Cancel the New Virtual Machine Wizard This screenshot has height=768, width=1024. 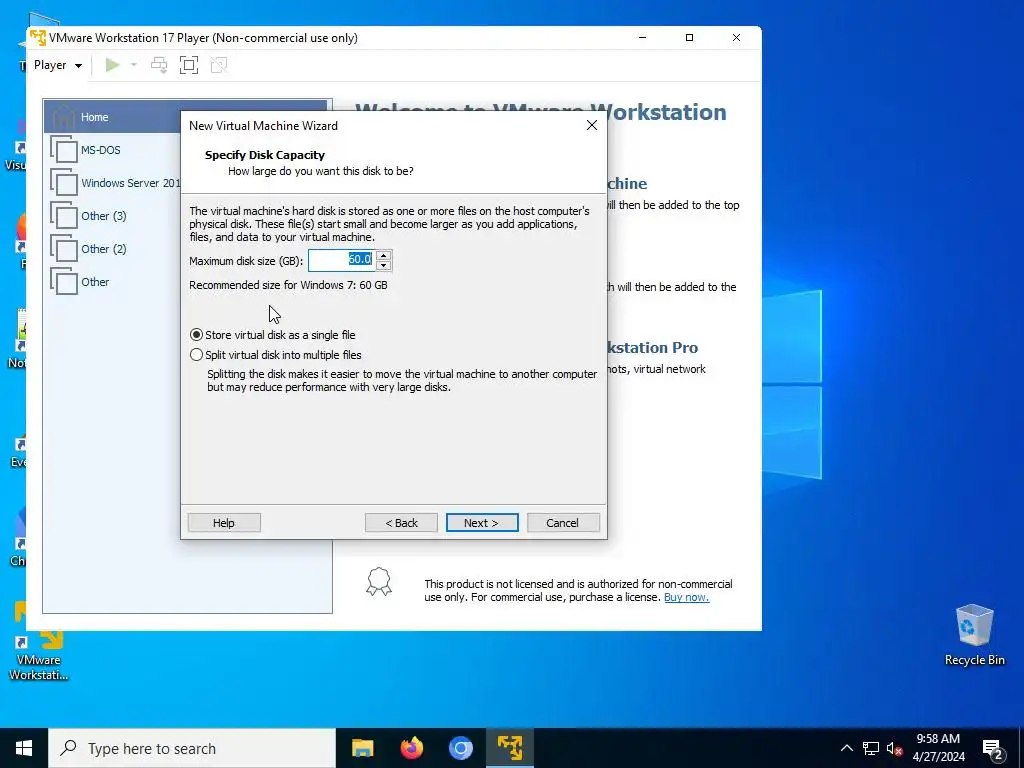(x=563, y=522)
